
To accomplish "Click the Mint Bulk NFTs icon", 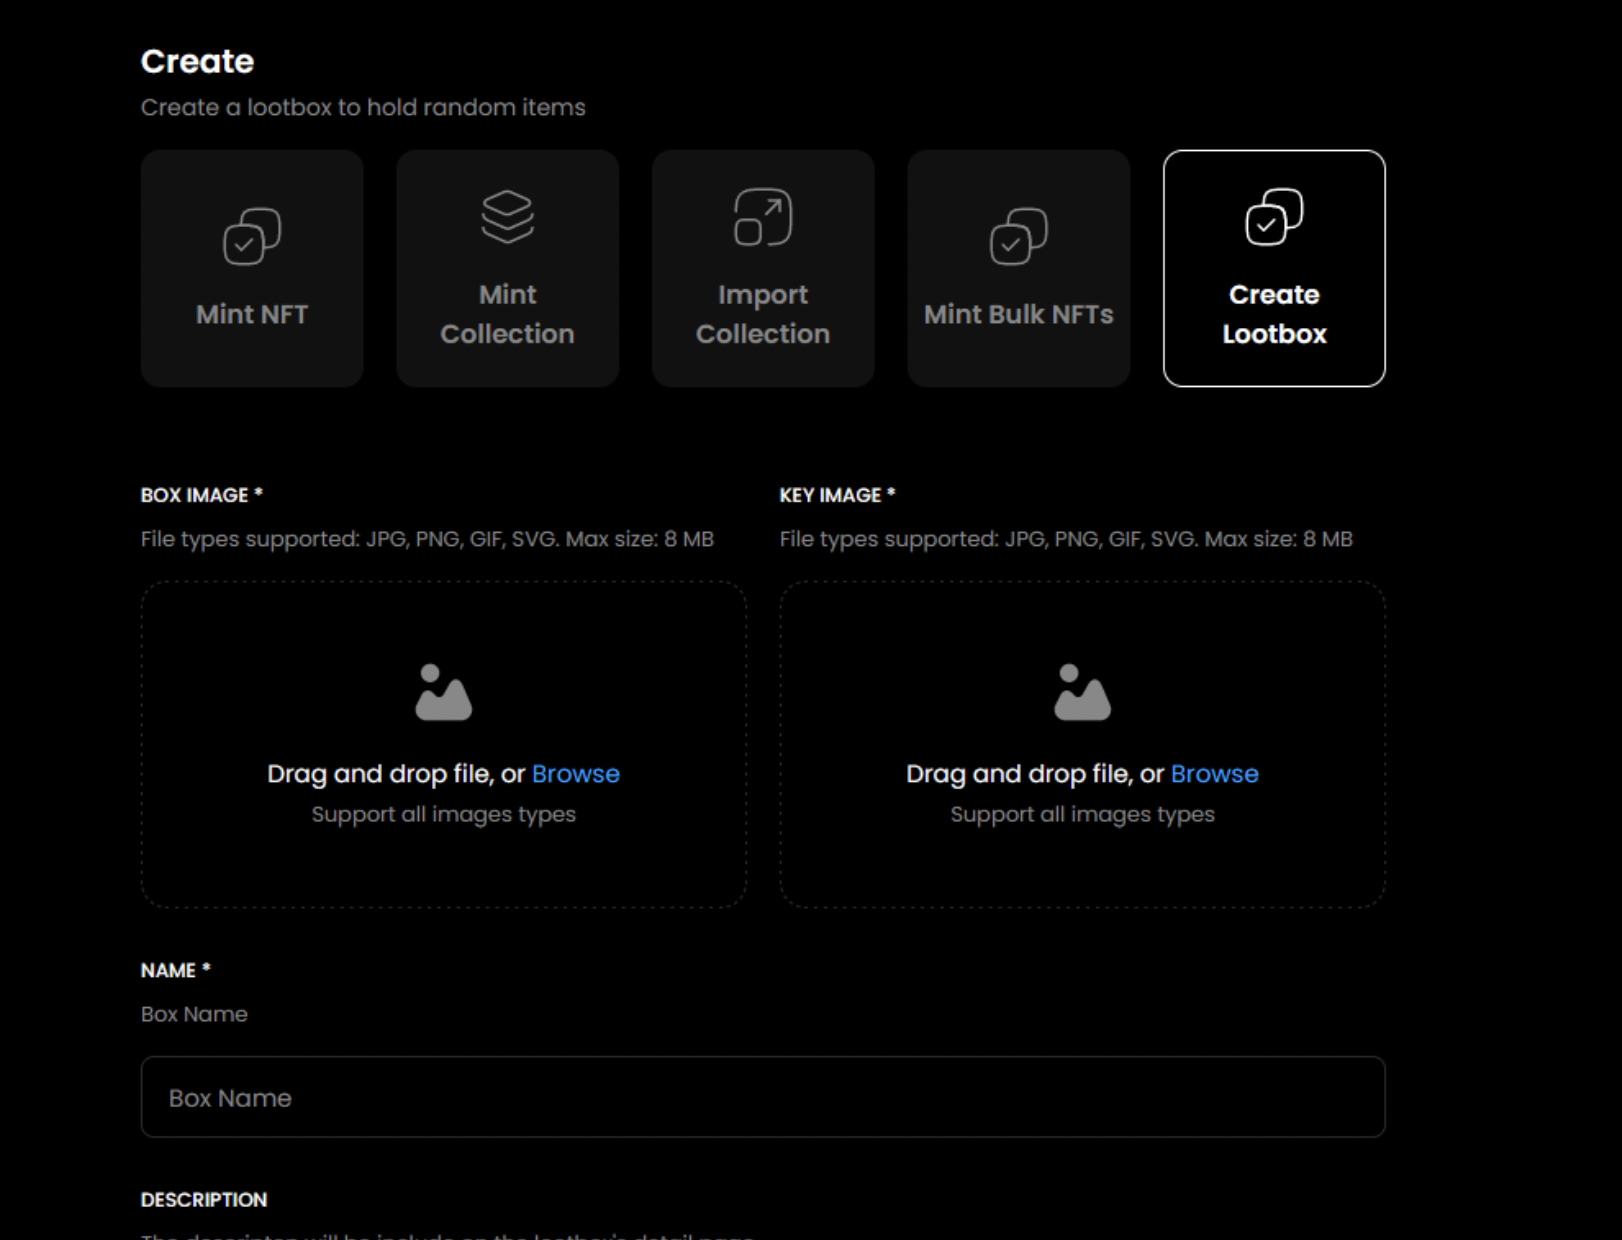I will click(1018, 237).
